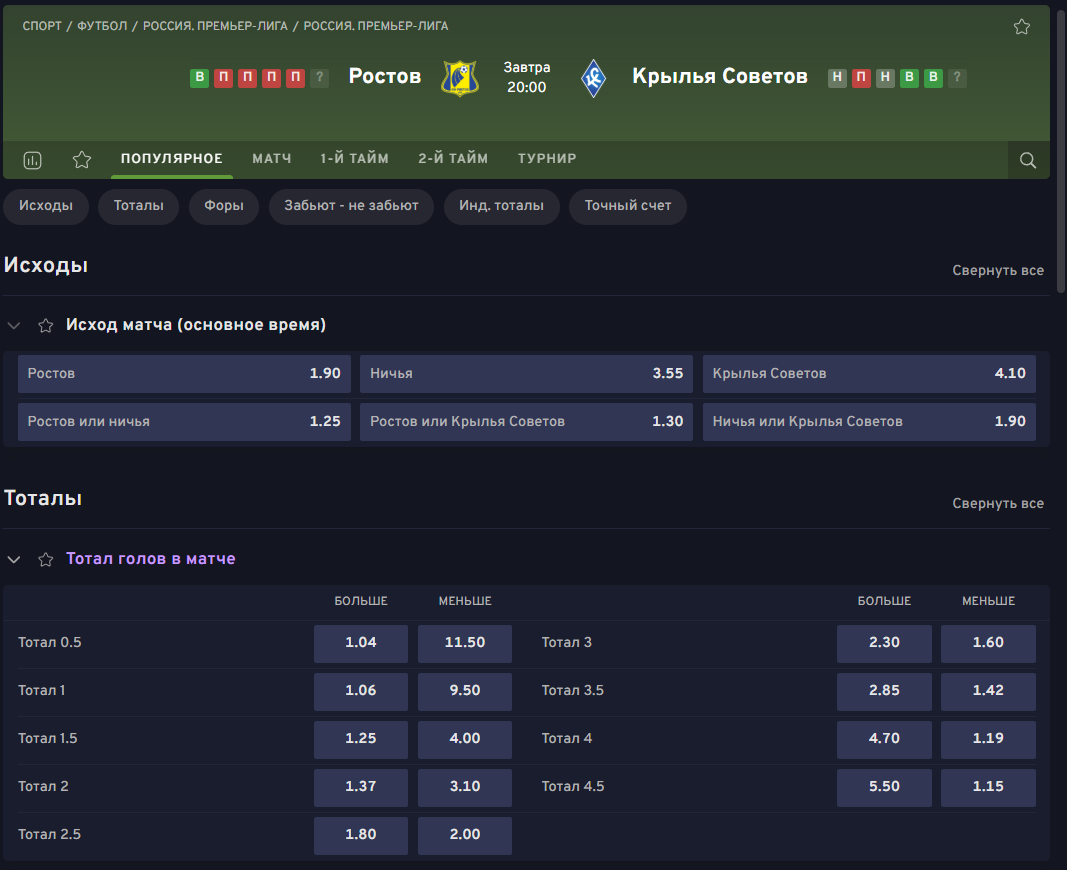The height and width of the screenshot is (870, 1067).
Task: Pick Тотал 3.5 Больше at 2.85
Action: tap(884, 691)
